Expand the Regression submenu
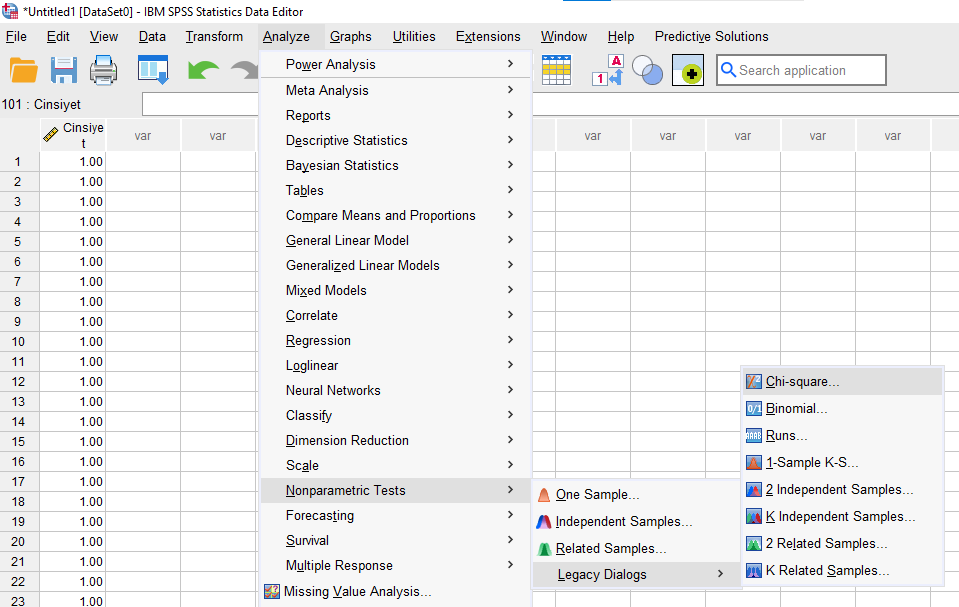Viewport: 959px width, 607px height. pos(318,340)
